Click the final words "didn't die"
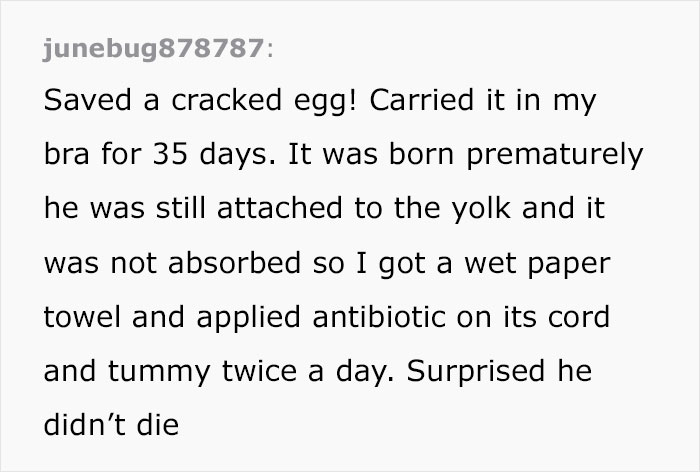The width and height of the screenshot is (700, 472). pos(111,425)
